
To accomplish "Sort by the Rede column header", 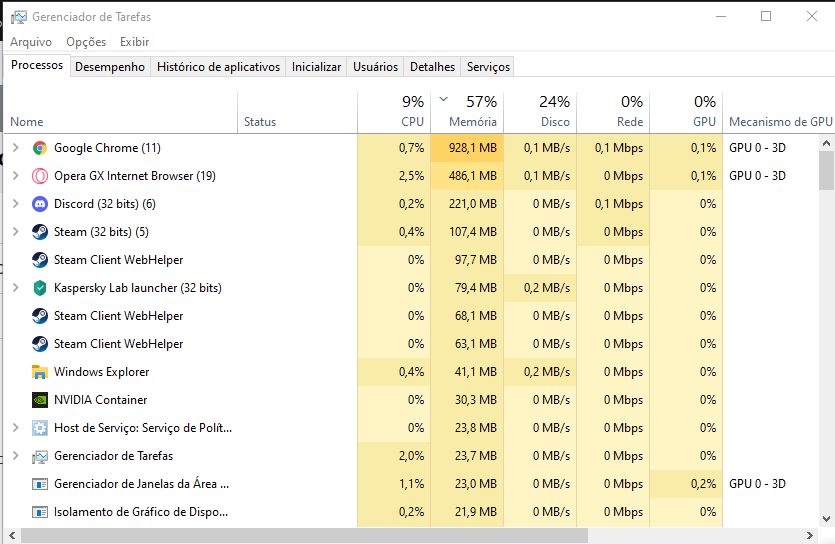I will pos(613,112).
